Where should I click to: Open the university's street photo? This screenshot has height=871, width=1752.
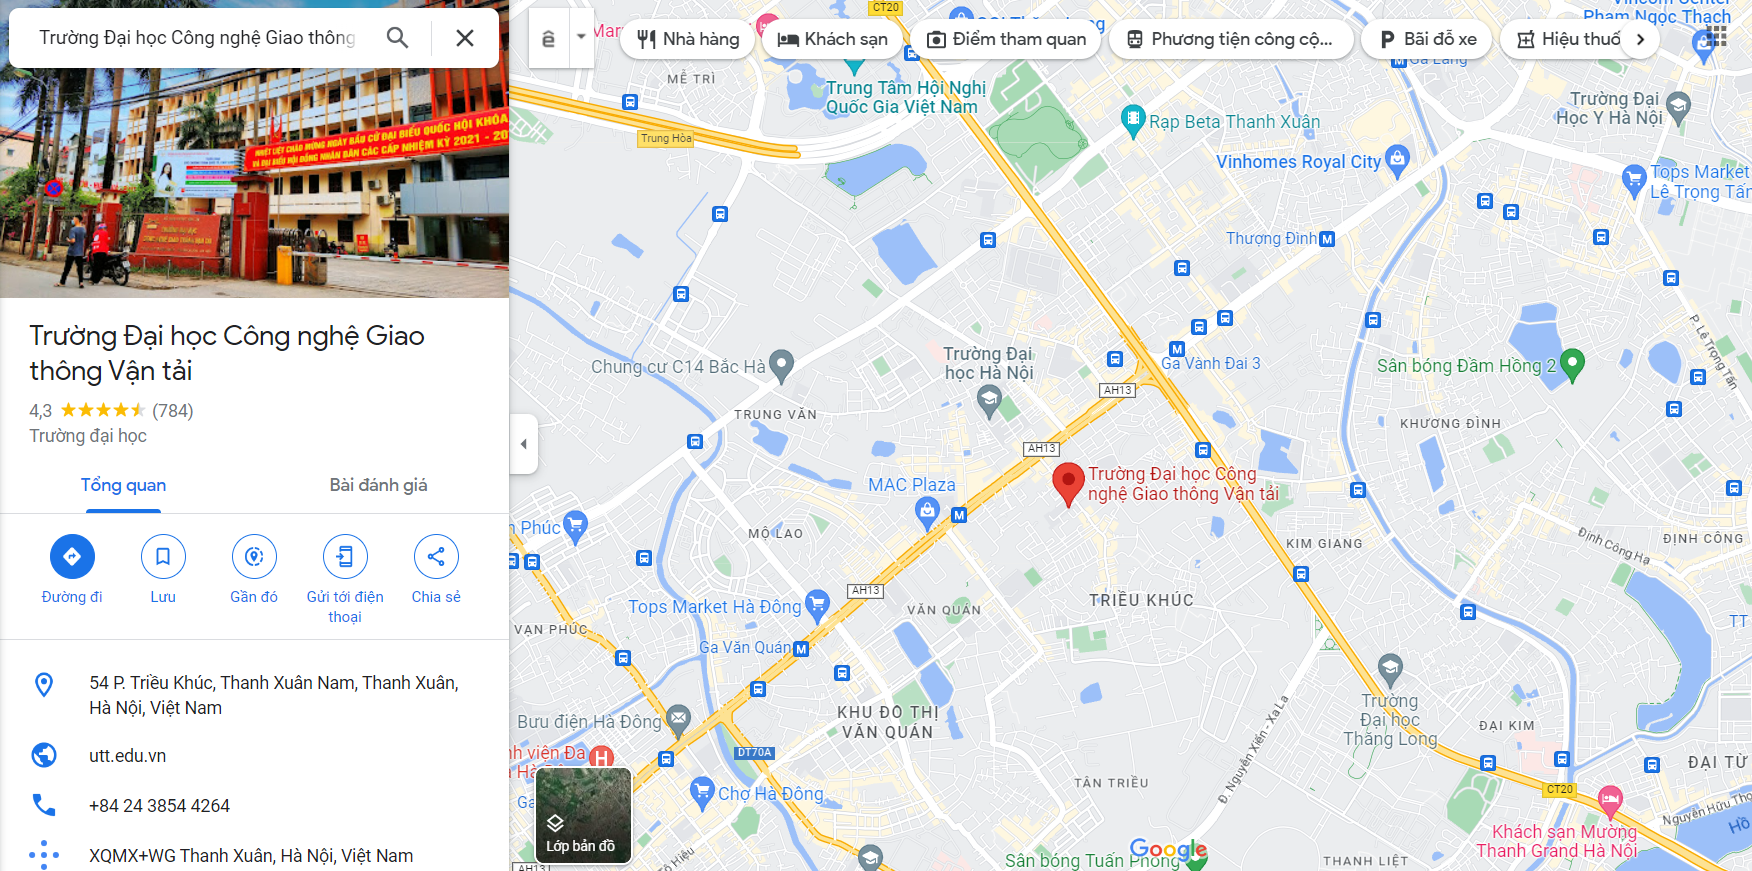[254, 149]
